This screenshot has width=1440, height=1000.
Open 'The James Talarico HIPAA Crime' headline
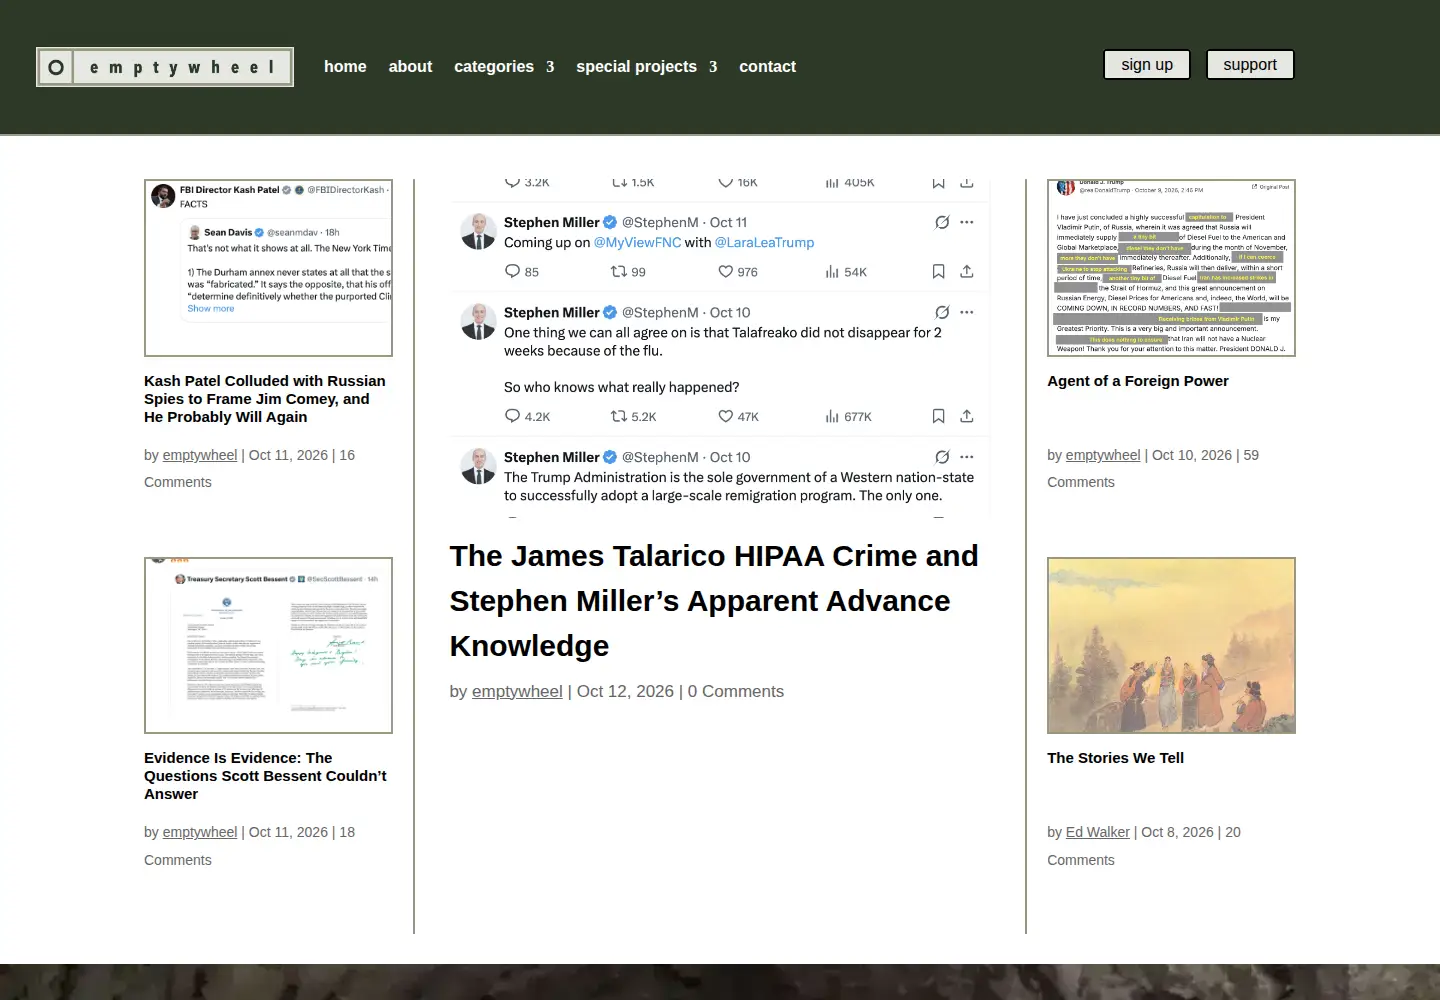[x=714, y=601]
